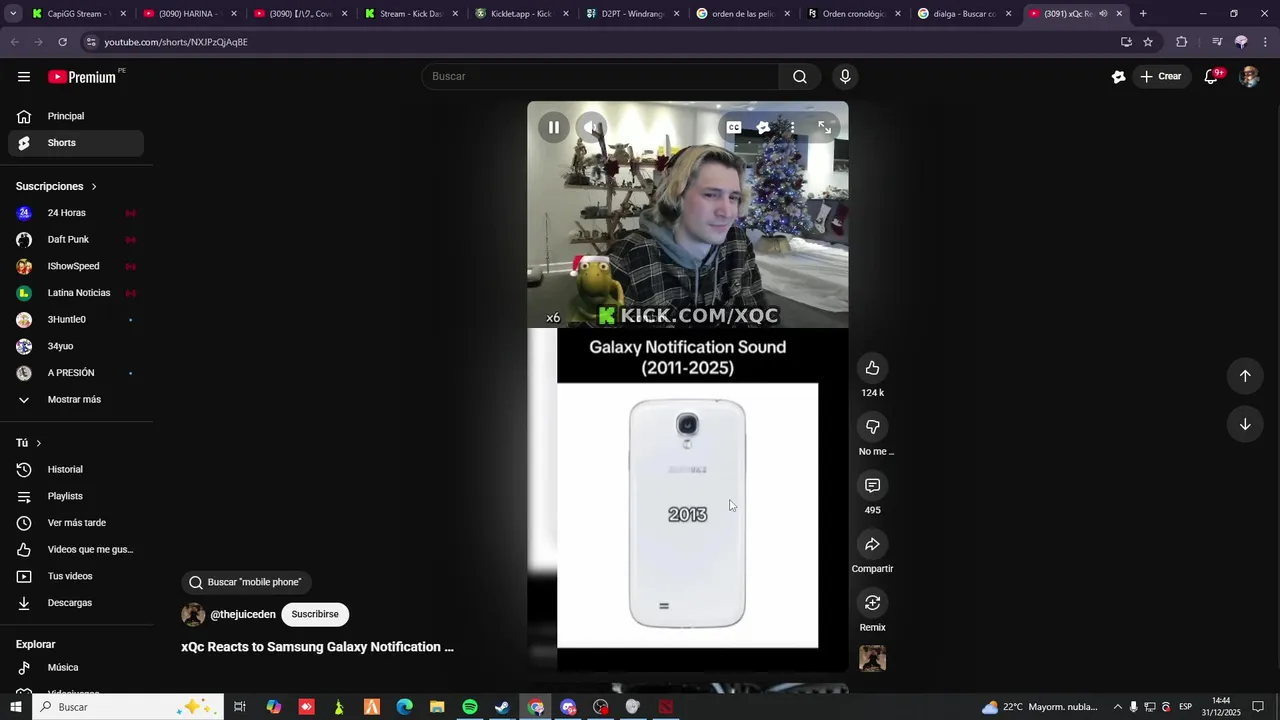
Task: Like the Short with thumbs up
Action: [x=872, y=368]
